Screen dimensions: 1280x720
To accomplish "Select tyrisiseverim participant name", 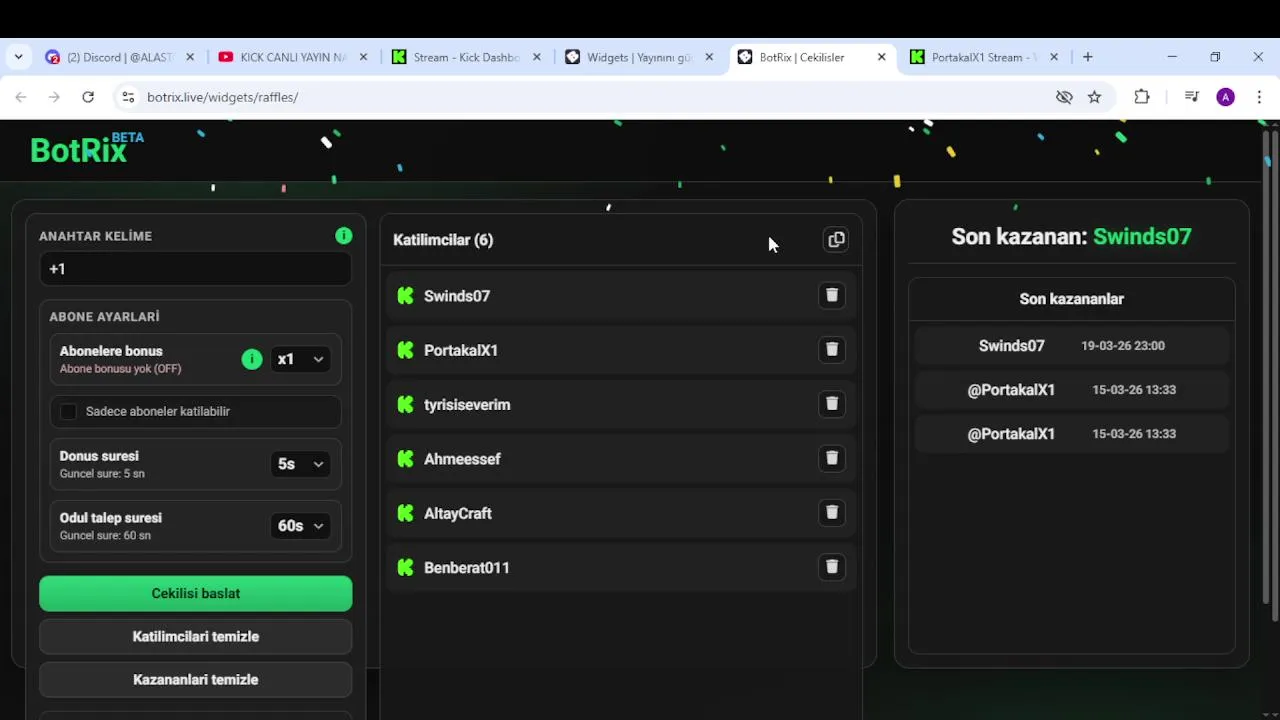I will 467,404.
